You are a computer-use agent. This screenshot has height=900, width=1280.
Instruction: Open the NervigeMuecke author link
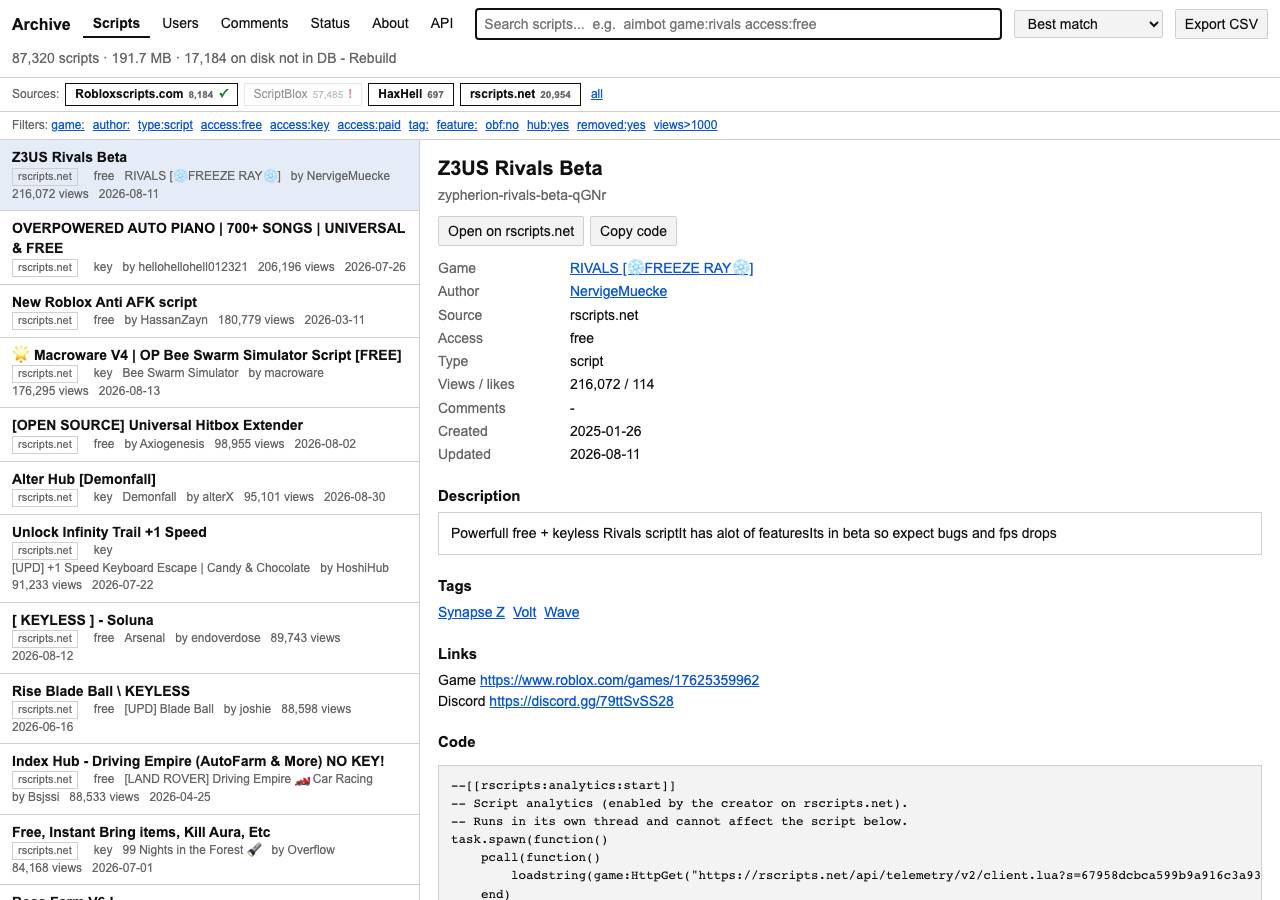point(618,291)
